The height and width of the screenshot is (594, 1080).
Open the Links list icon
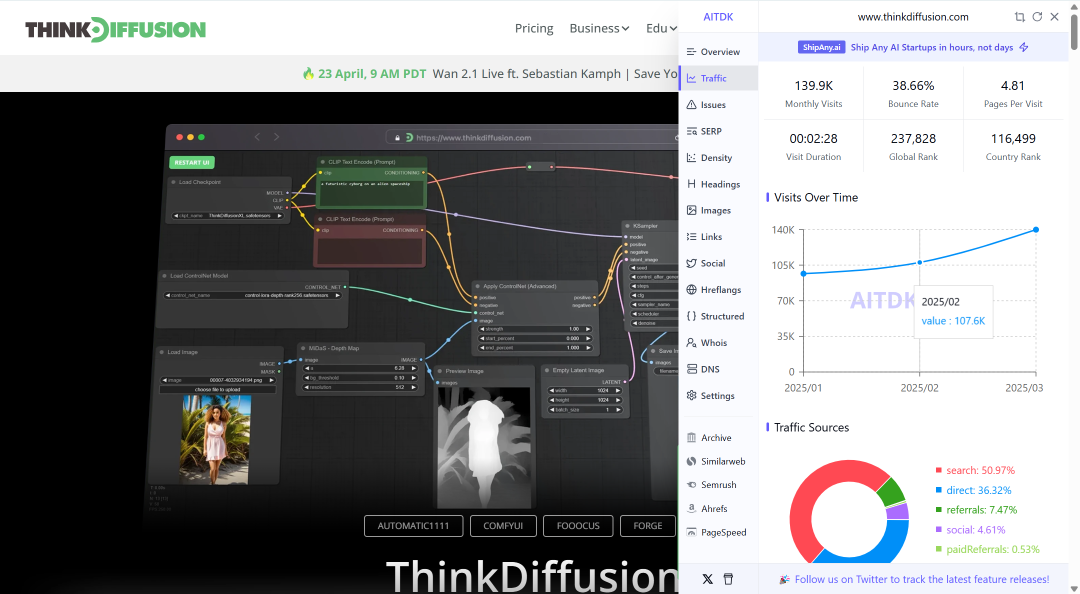coord(691,236)
